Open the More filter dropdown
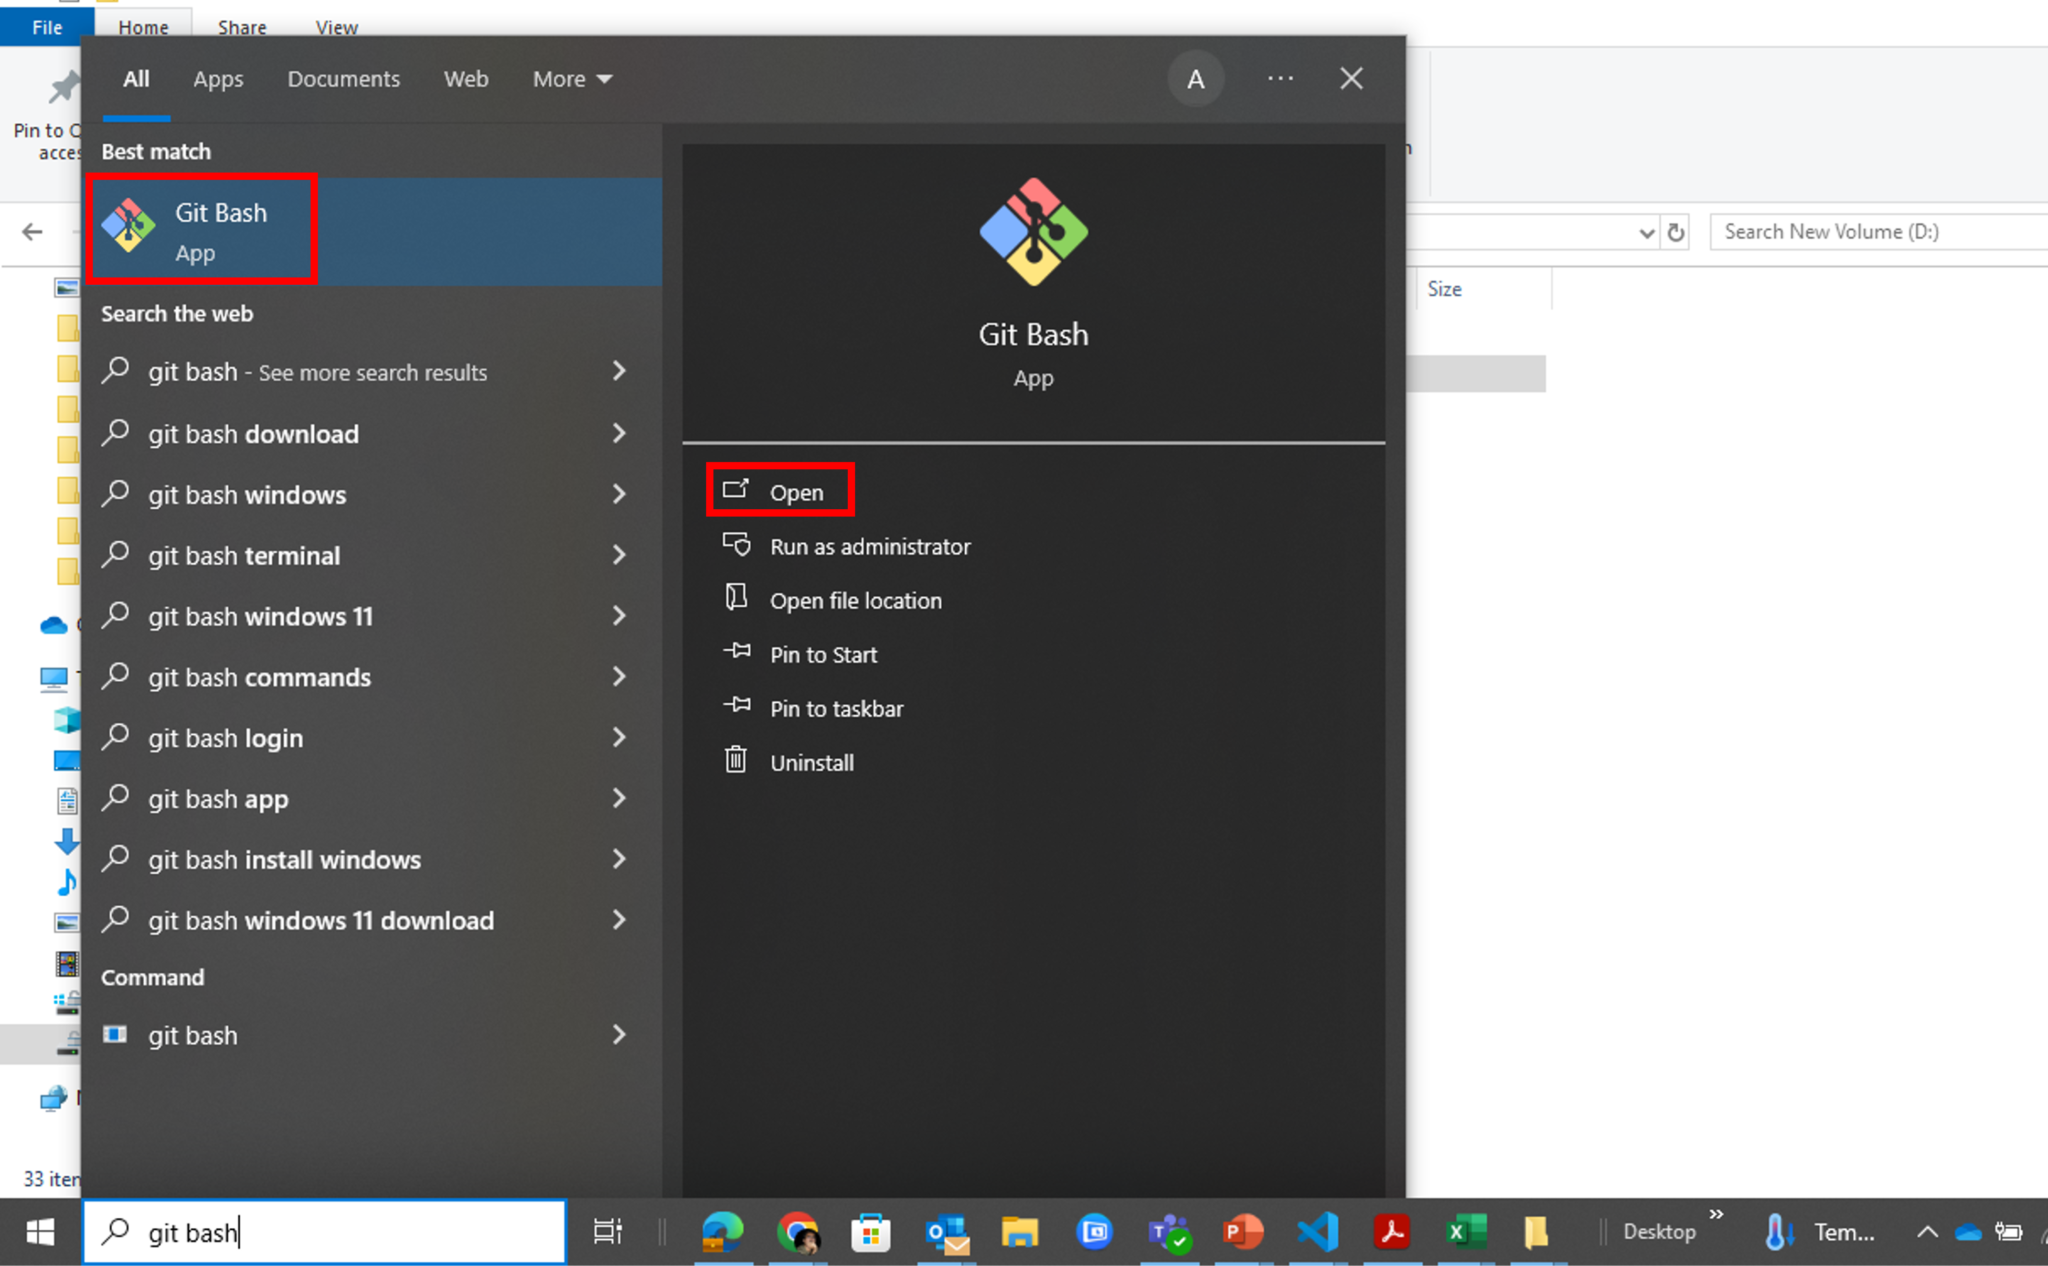 pos(570,78)
